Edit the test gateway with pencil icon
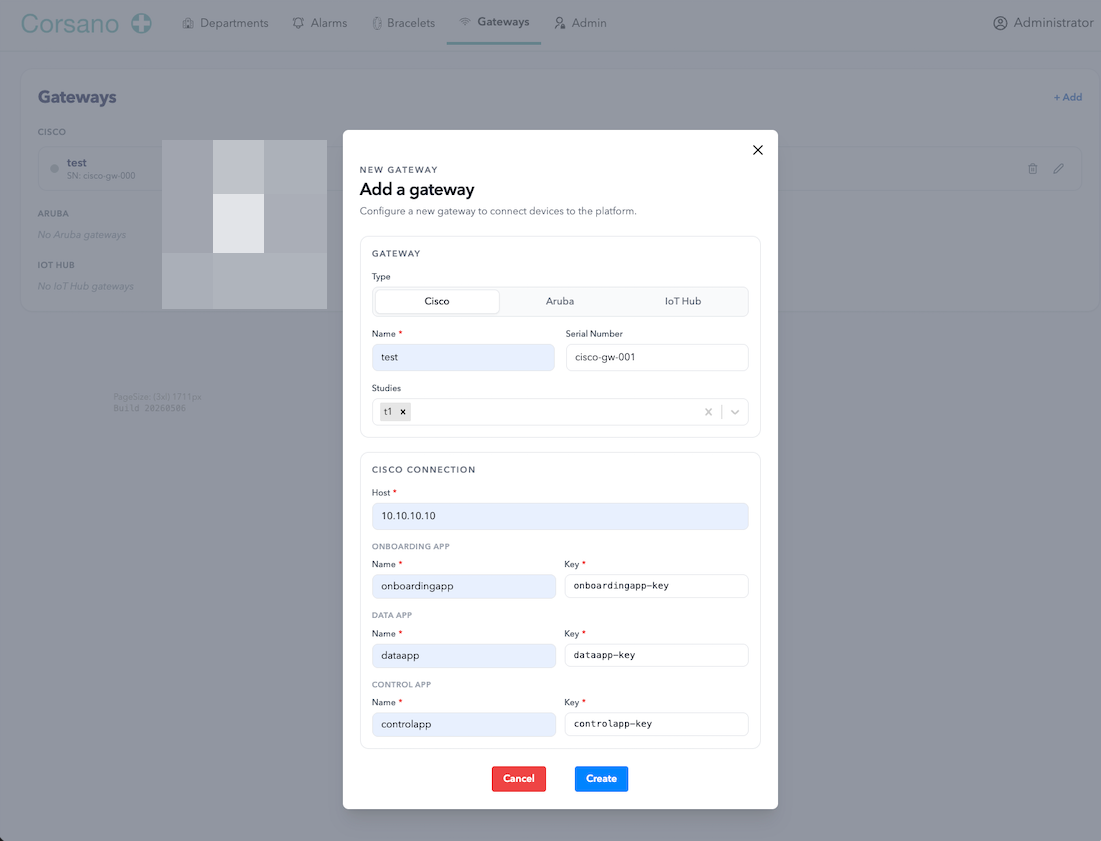This screenshot has height=841, width=1101. point(1058,168)
